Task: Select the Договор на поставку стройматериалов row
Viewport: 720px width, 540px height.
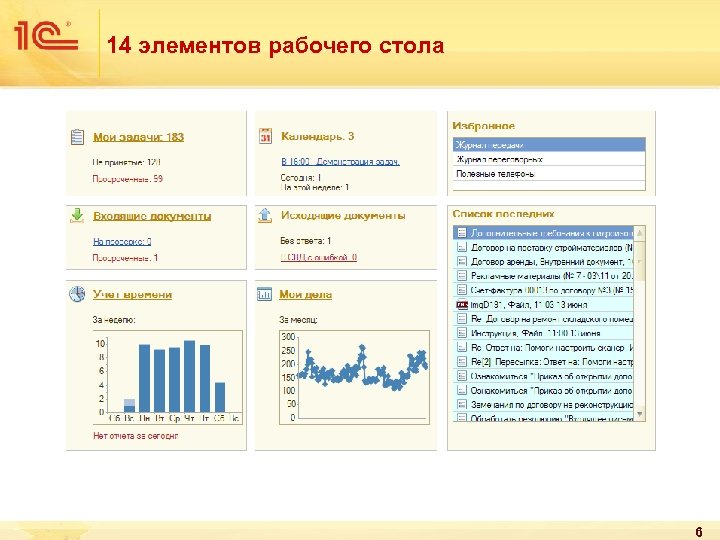Action: click(x=543, y=248)
